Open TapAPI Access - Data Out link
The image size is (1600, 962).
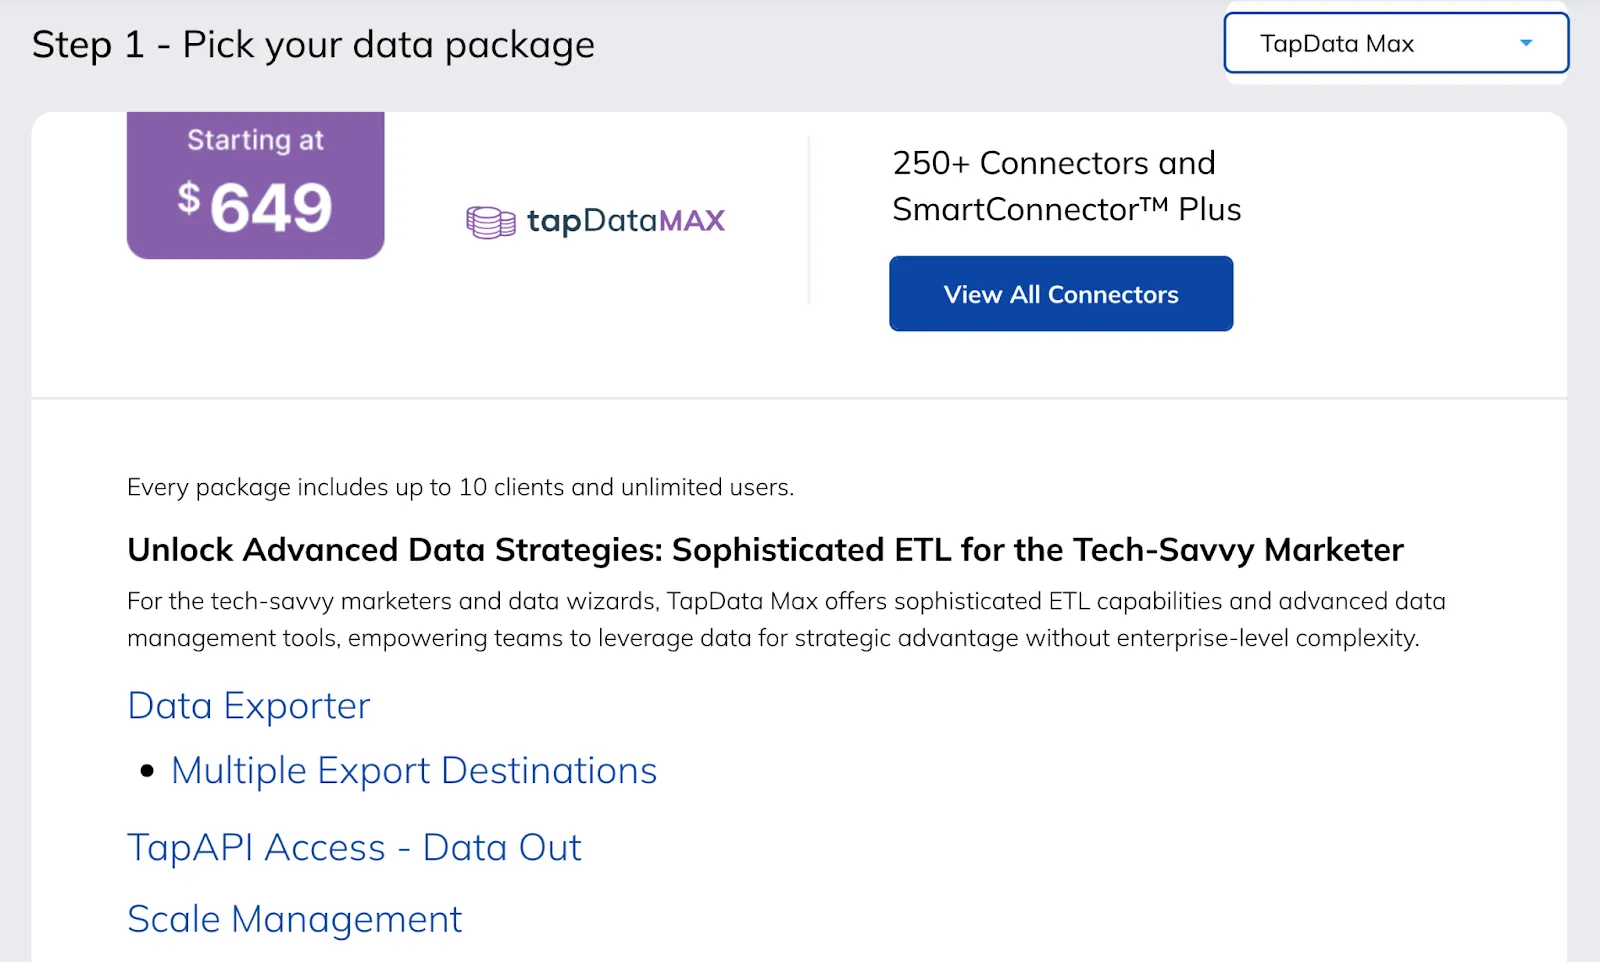pos(354,848)
